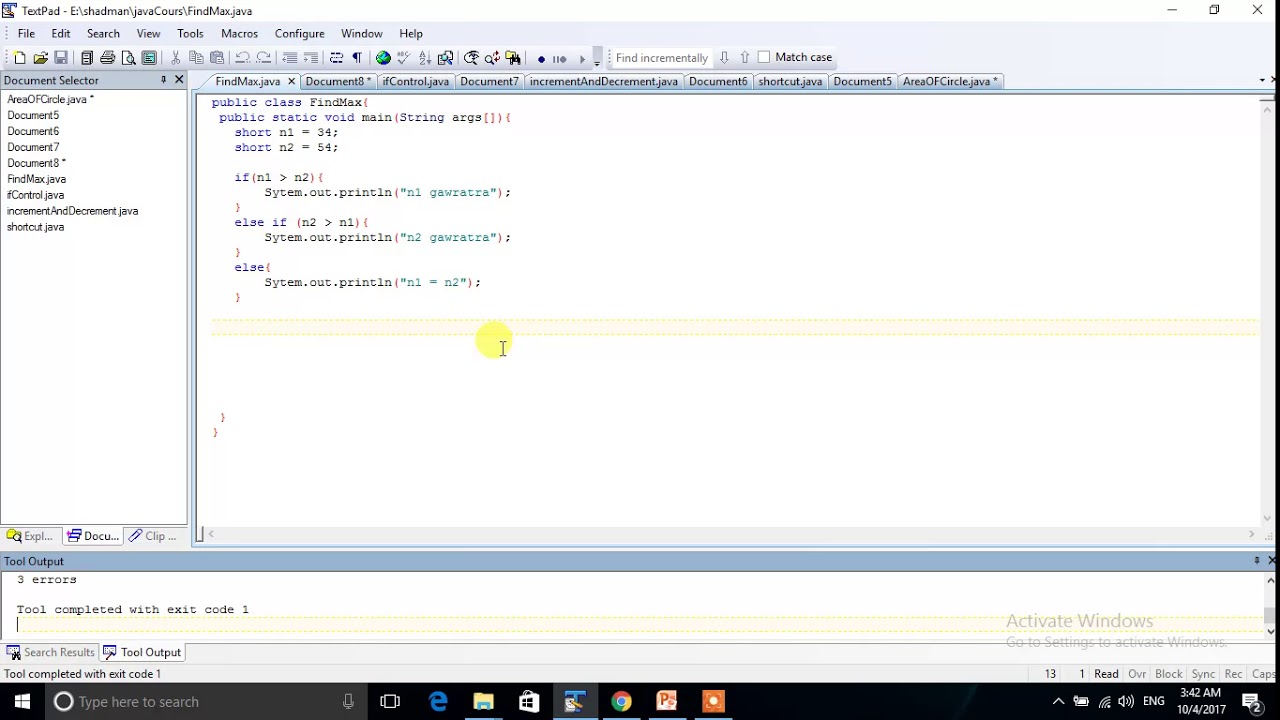
Task: Click the increase indent icon
Action: tap(311, 58)
